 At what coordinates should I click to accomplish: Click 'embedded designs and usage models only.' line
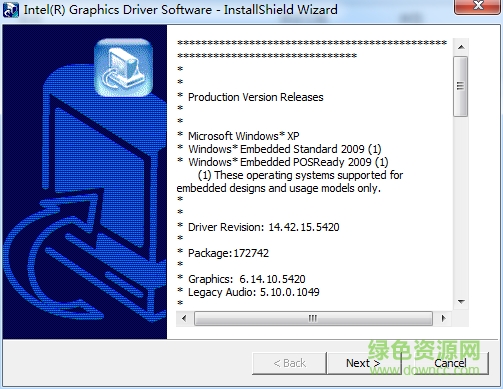tap(279, 188)
